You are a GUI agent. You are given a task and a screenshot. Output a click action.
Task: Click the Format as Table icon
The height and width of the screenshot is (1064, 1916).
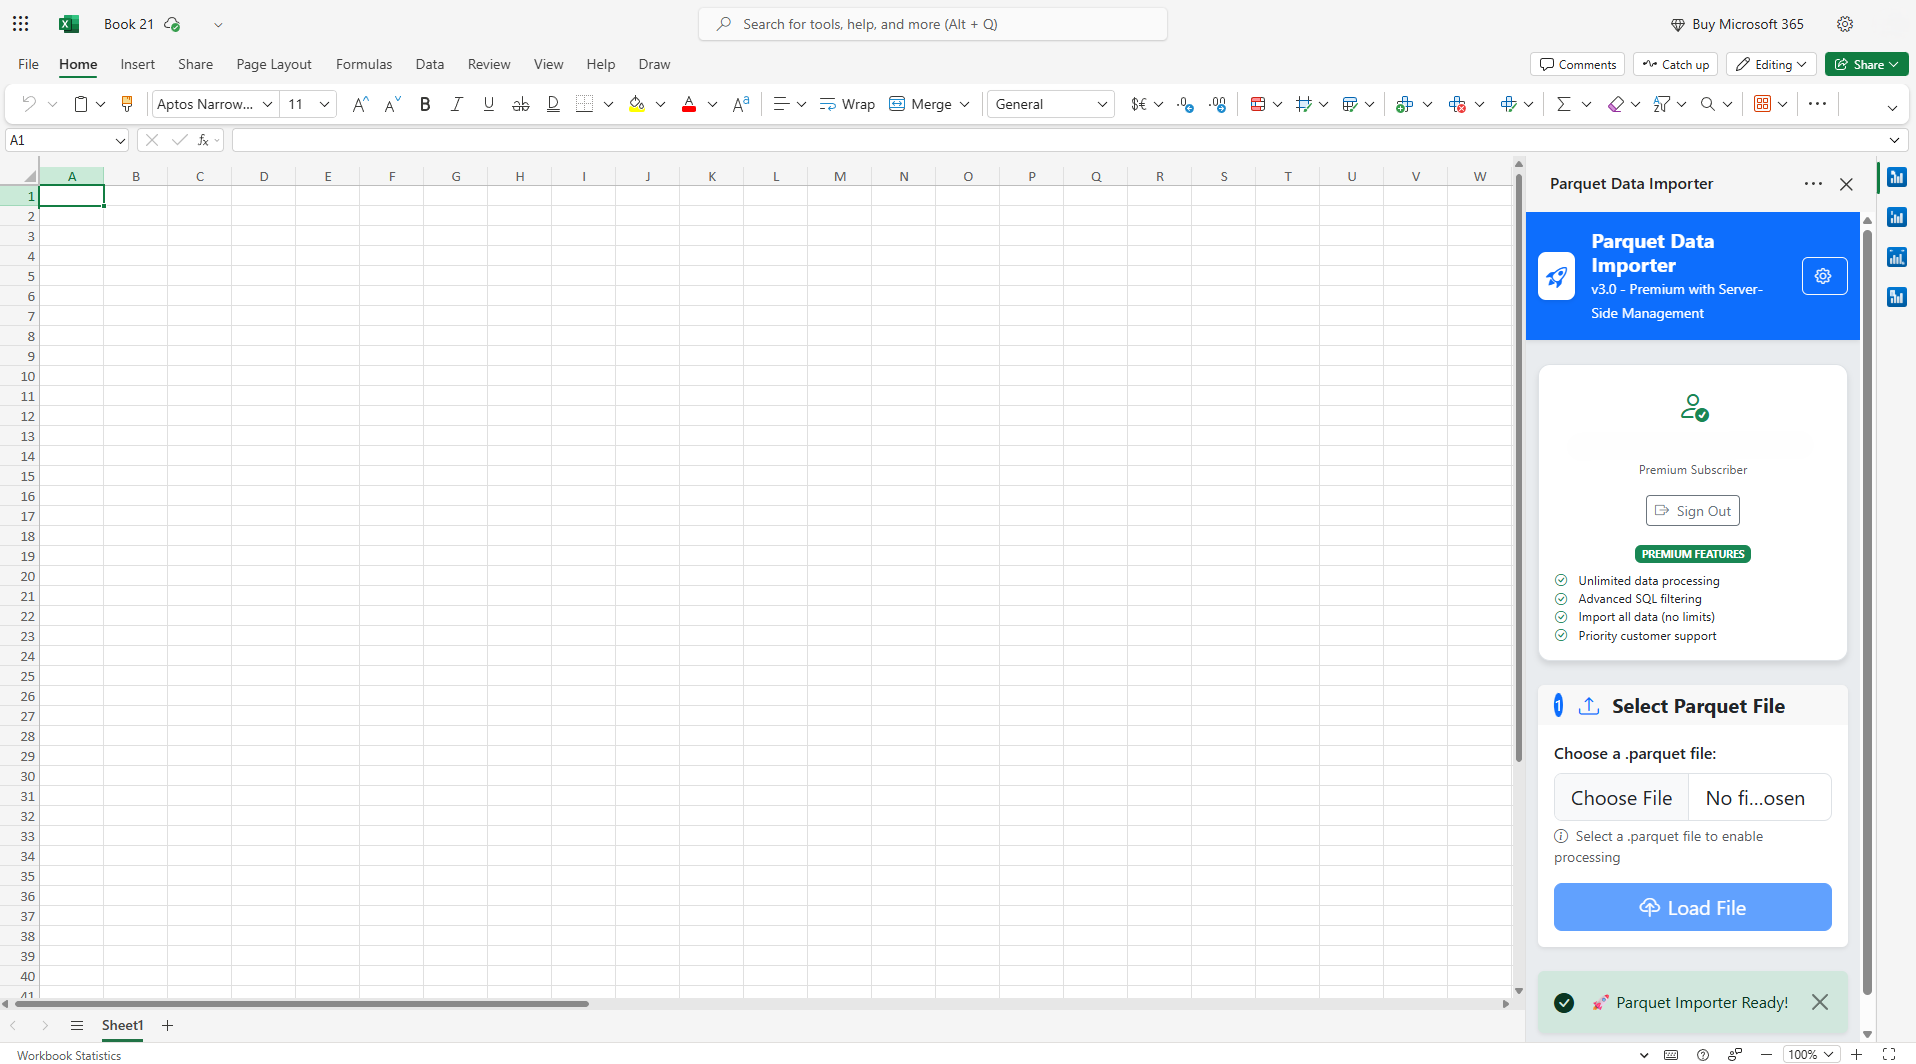[x=1350, y=104]
